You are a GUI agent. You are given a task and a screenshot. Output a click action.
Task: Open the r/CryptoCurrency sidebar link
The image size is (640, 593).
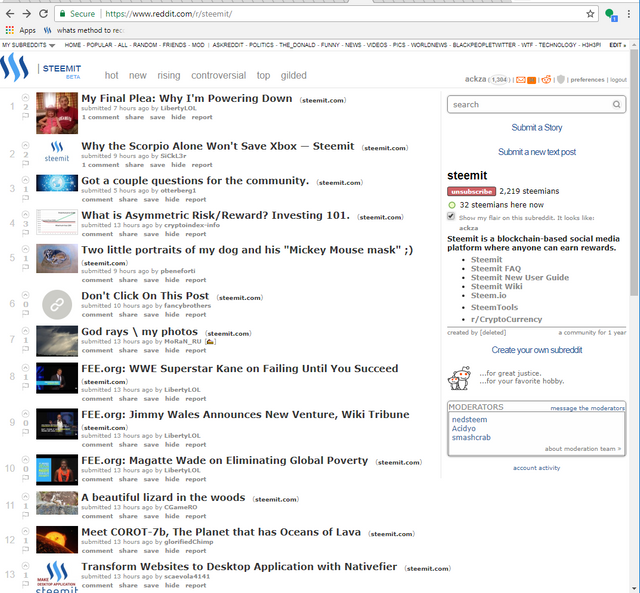click(507, 319)
